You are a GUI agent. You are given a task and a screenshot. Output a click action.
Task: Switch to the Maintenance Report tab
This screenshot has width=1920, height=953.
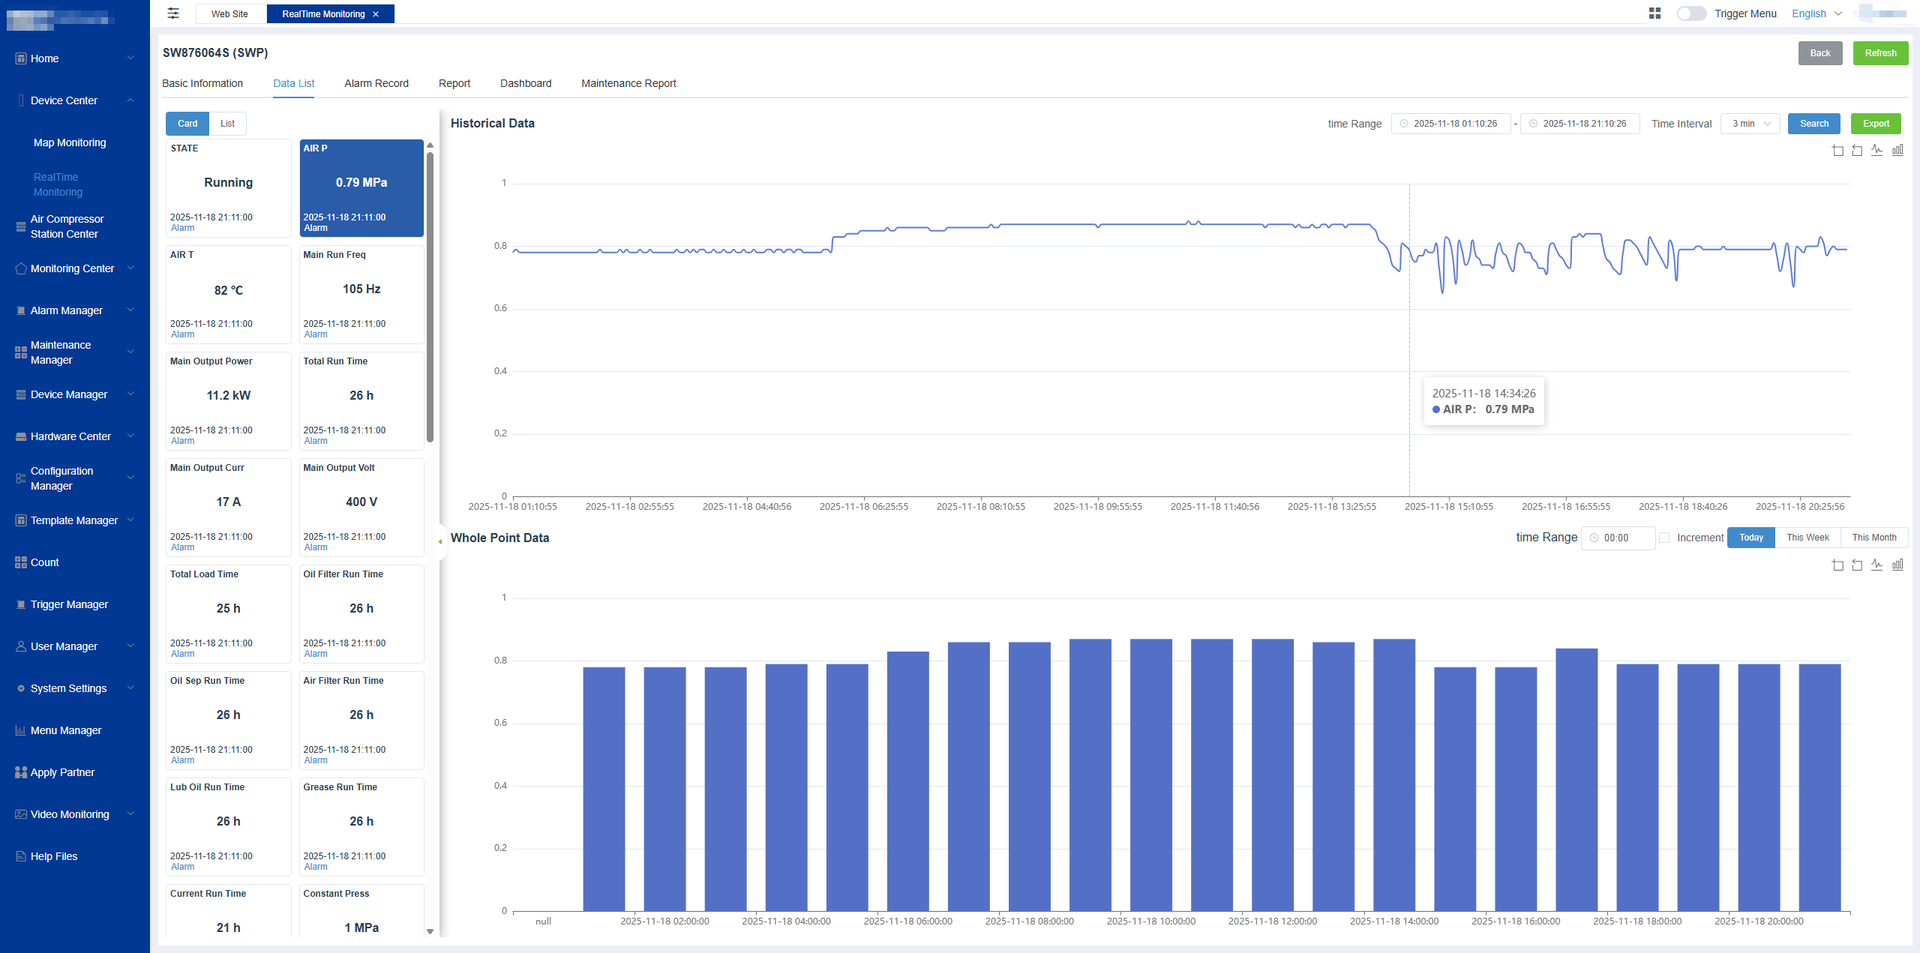click(x=628, y=84)
